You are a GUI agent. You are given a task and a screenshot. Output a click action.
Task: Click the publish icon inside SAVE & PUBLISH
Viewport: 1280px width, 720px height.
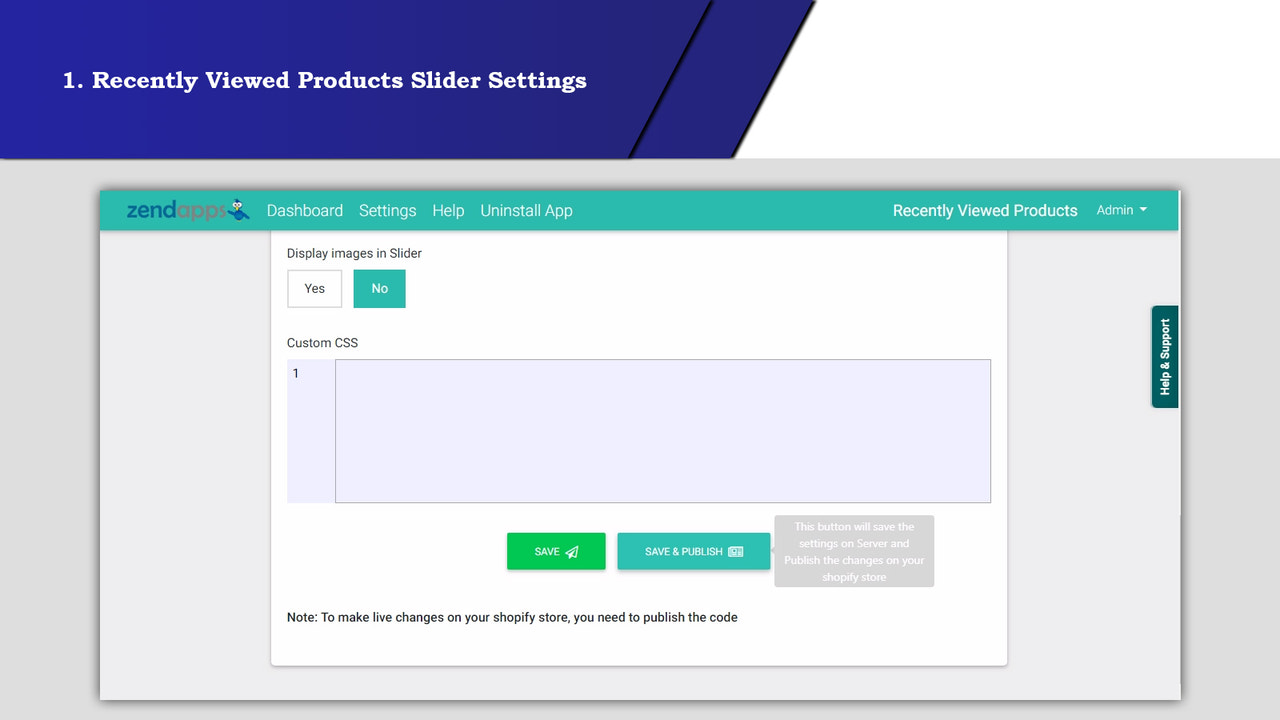coord(735,551)
